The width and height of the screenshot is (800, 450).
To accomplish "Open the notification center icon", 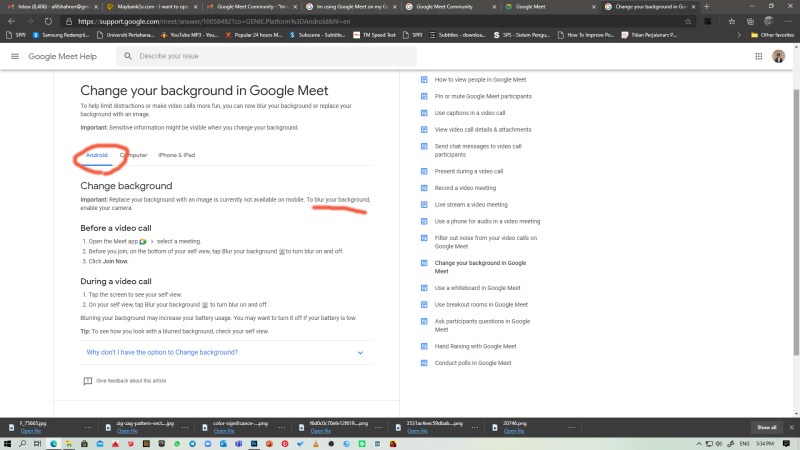I will click(x=786, y=444).
